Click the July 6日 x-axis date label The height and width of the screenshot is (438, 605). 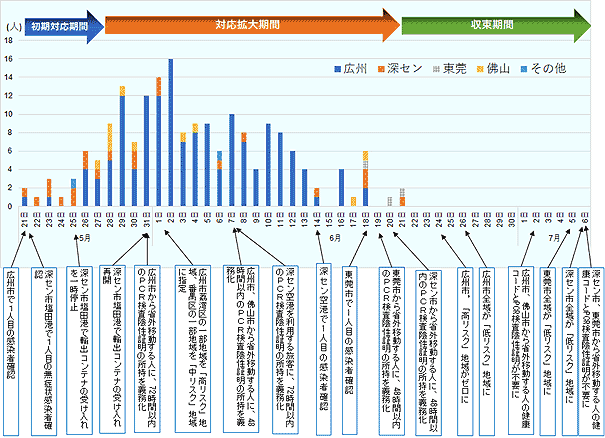(585, 216)
